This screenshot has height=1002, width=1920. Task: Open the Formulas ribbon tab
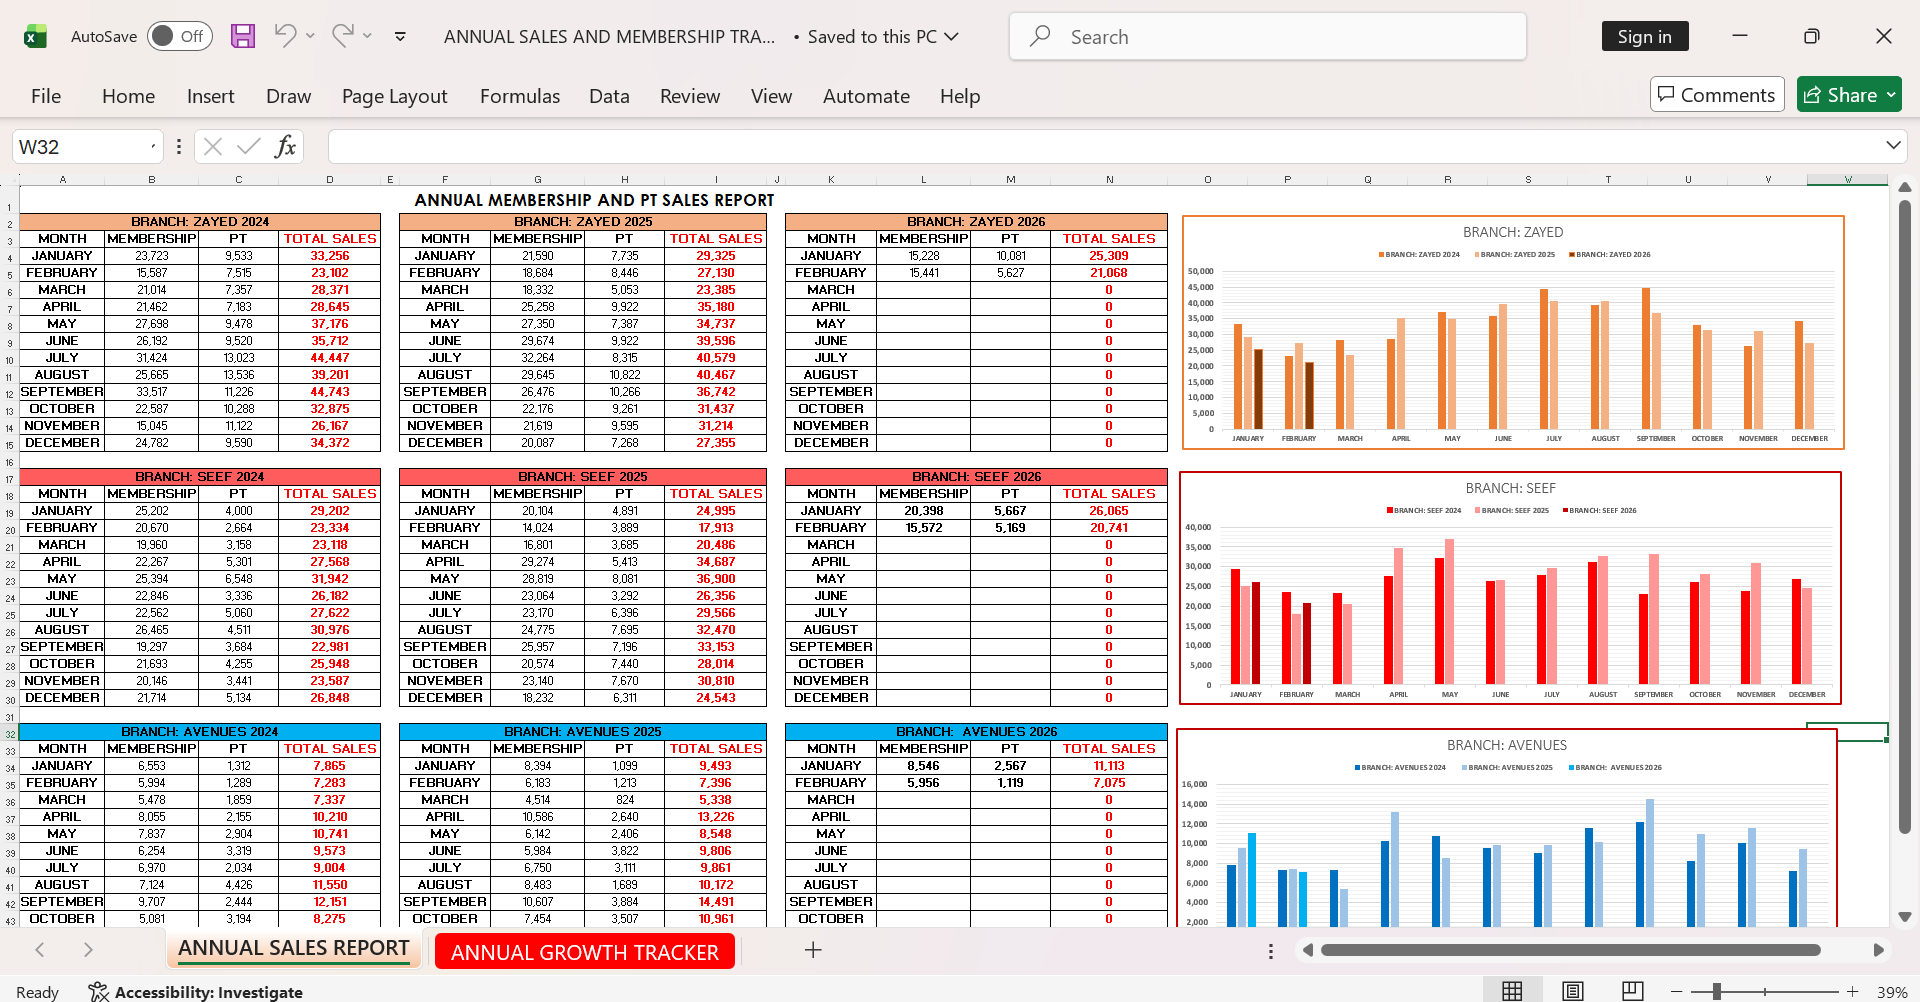pos(520,96)
